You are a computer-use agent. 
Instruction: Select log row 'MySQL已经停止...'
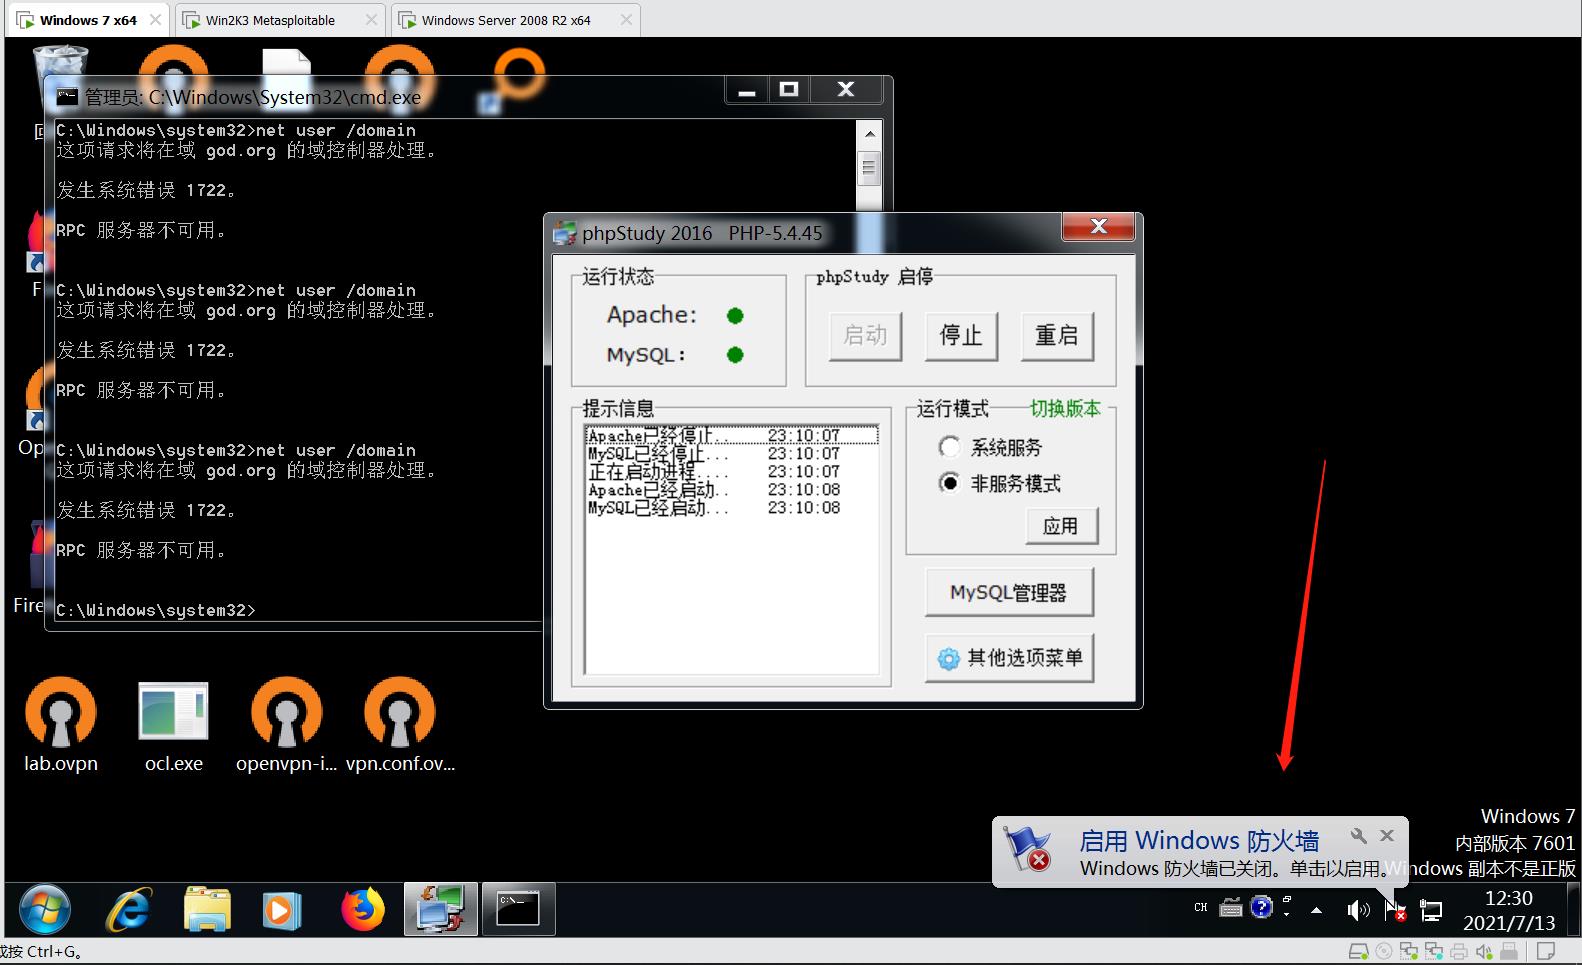(732, 453)
